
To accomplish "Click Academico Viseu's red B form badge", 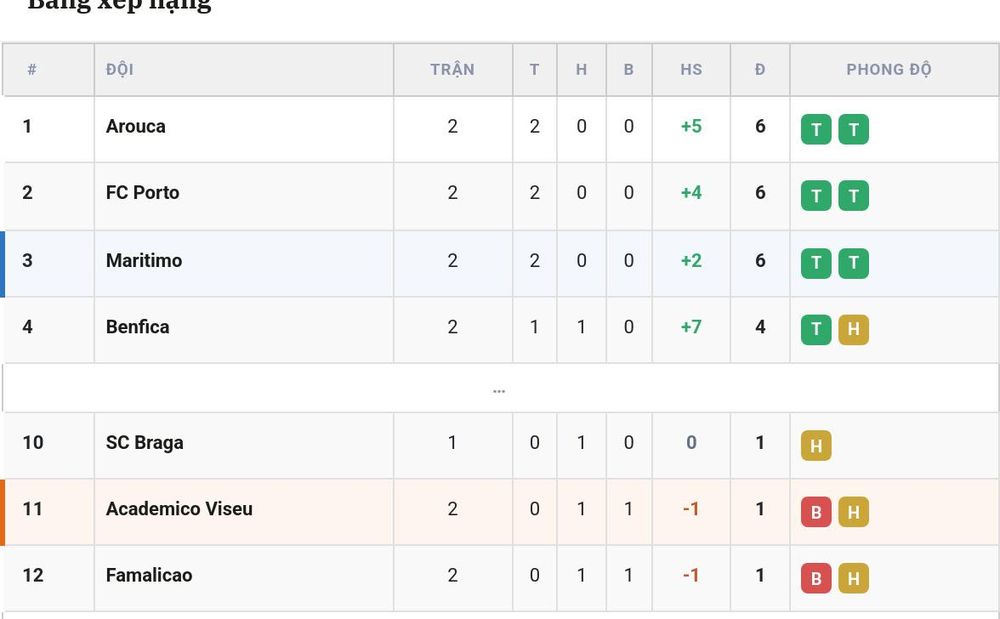I will (x=816, y=511).
